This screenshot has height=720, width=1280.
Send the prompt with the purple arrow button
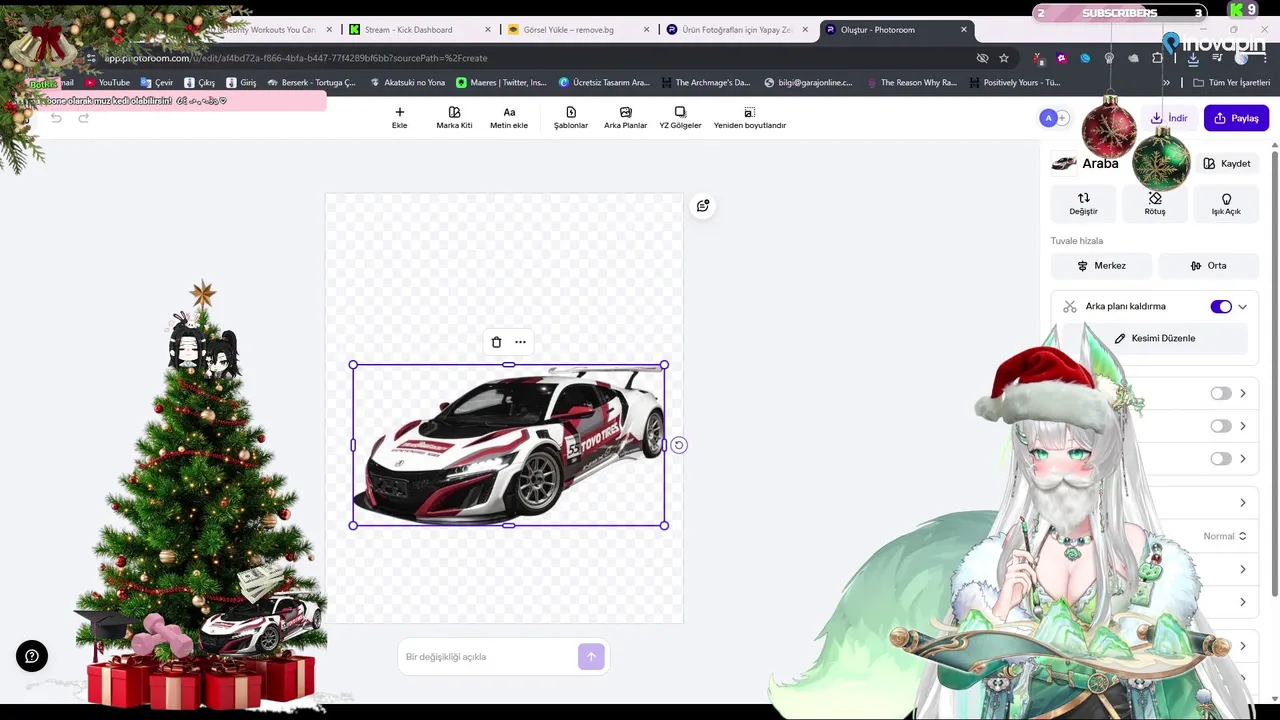pyautogui.click(x=591, y=656)
